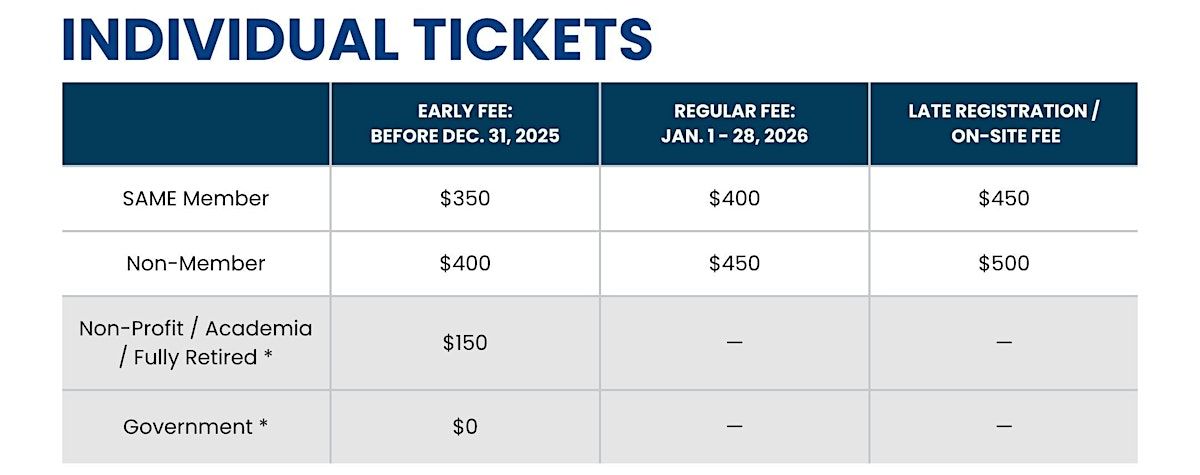Image resolution: width=1200 pixels, height=475 pixels.
Task: Select the Non-Profit / Academia / Fully Retired label
Action: click(196, 342)
